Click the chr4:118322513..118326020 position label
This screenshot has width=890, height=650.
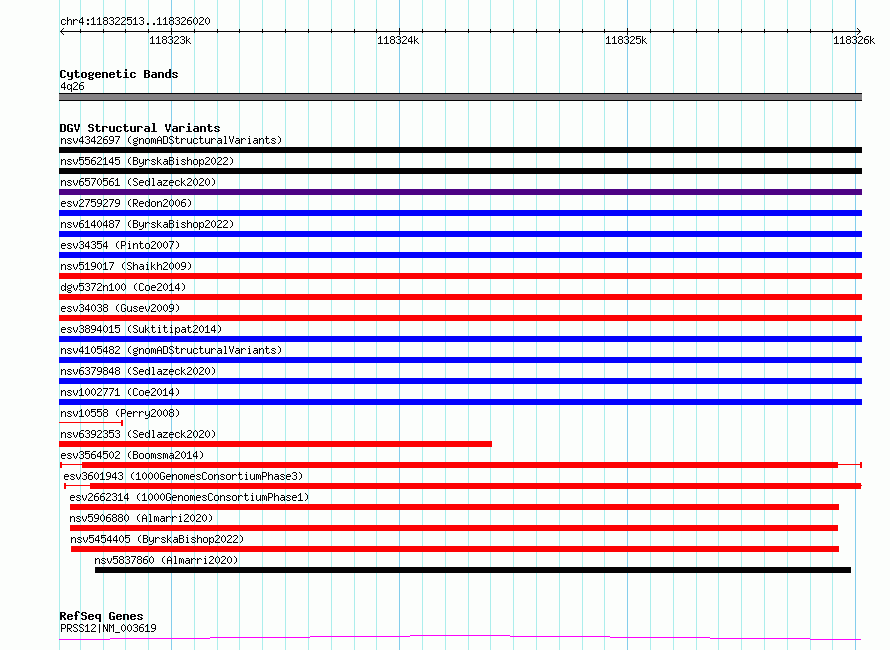pyautogui.click(x=135, y=21)
